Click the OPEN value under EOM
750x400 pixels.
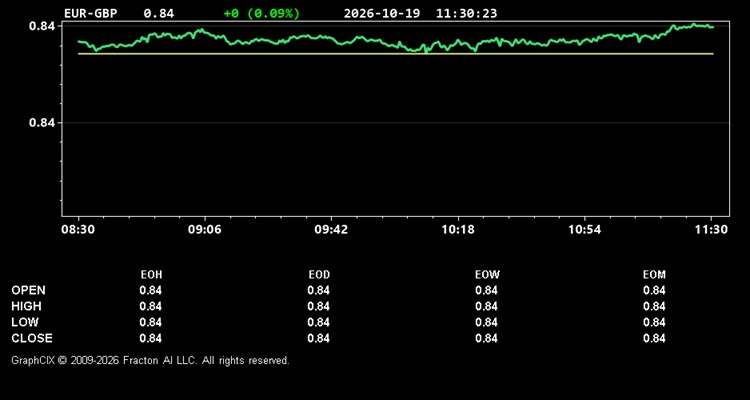pyautogui.click(x=654, y=290)
